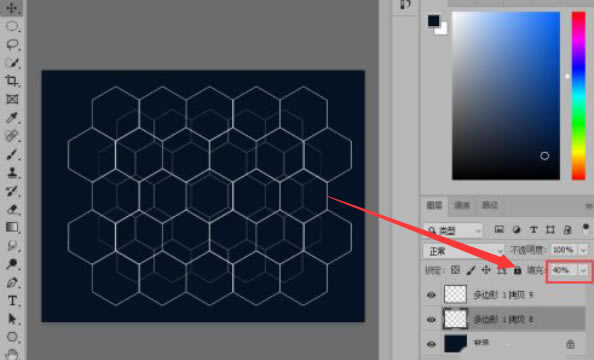
Task: Hide the 多边形 1 拷贝 5 layer
Action: point(431,295)
